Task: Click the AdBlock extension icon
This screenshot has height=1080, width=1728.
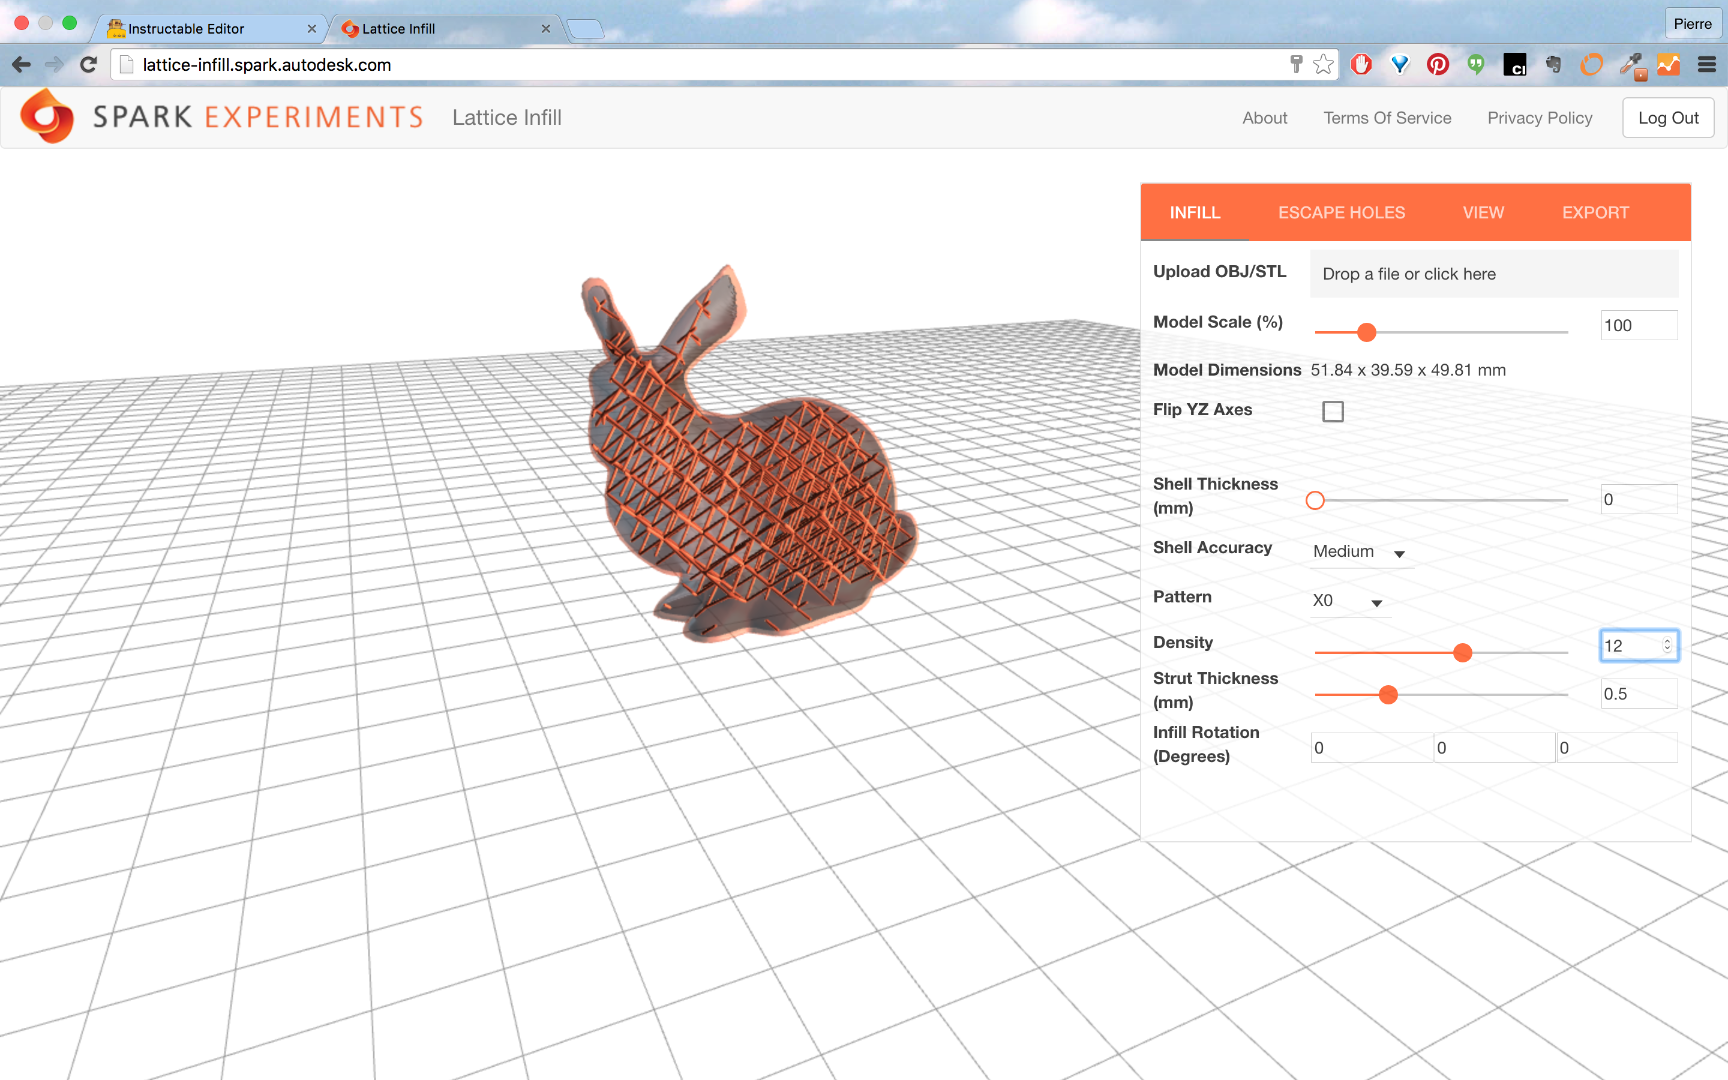Action: (x=1362, y=64)
